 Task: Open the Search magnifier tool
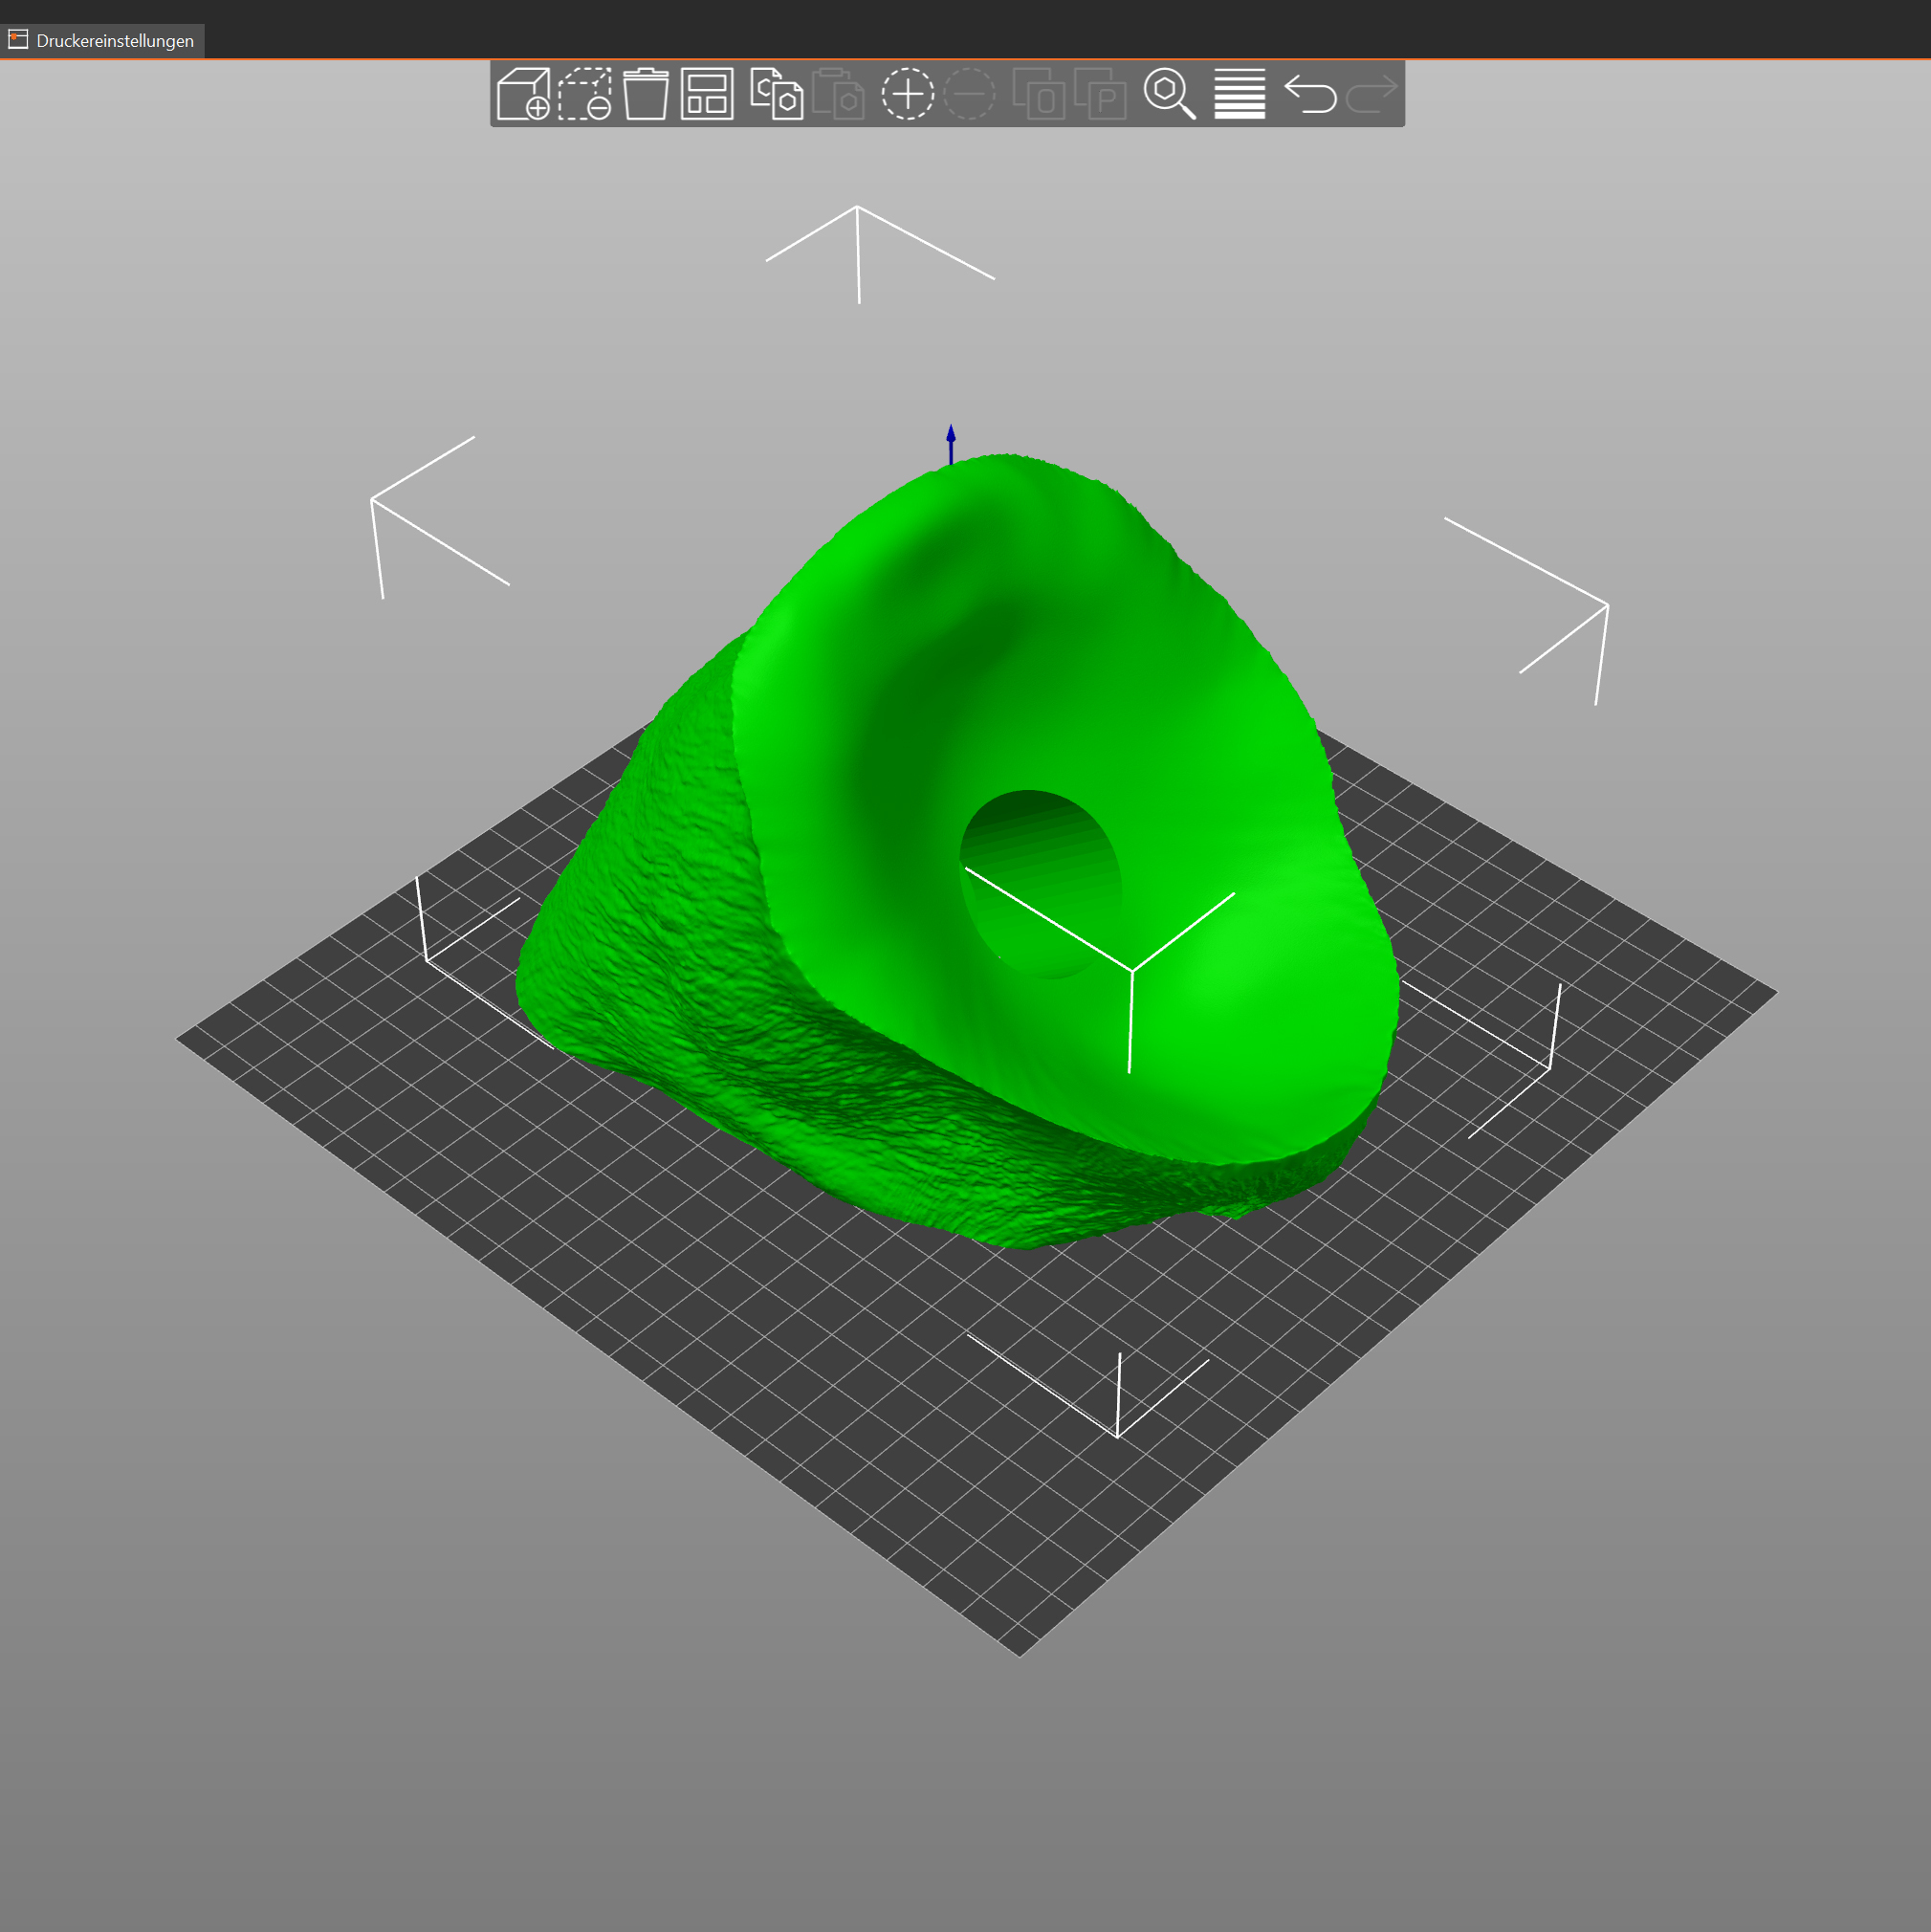(1169, 94)
